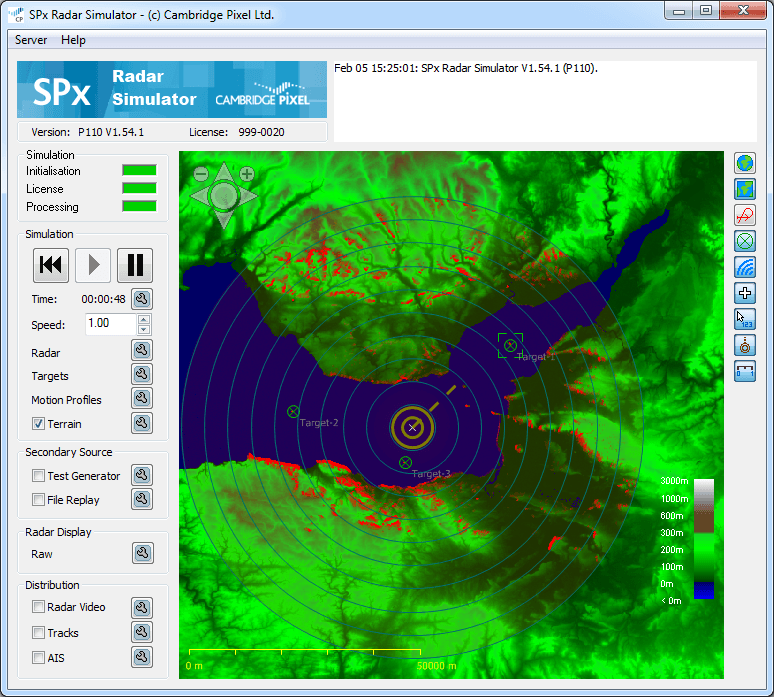Click the white plus cross toolbar icon
The image size is (774, 697).
pos(744,293)
